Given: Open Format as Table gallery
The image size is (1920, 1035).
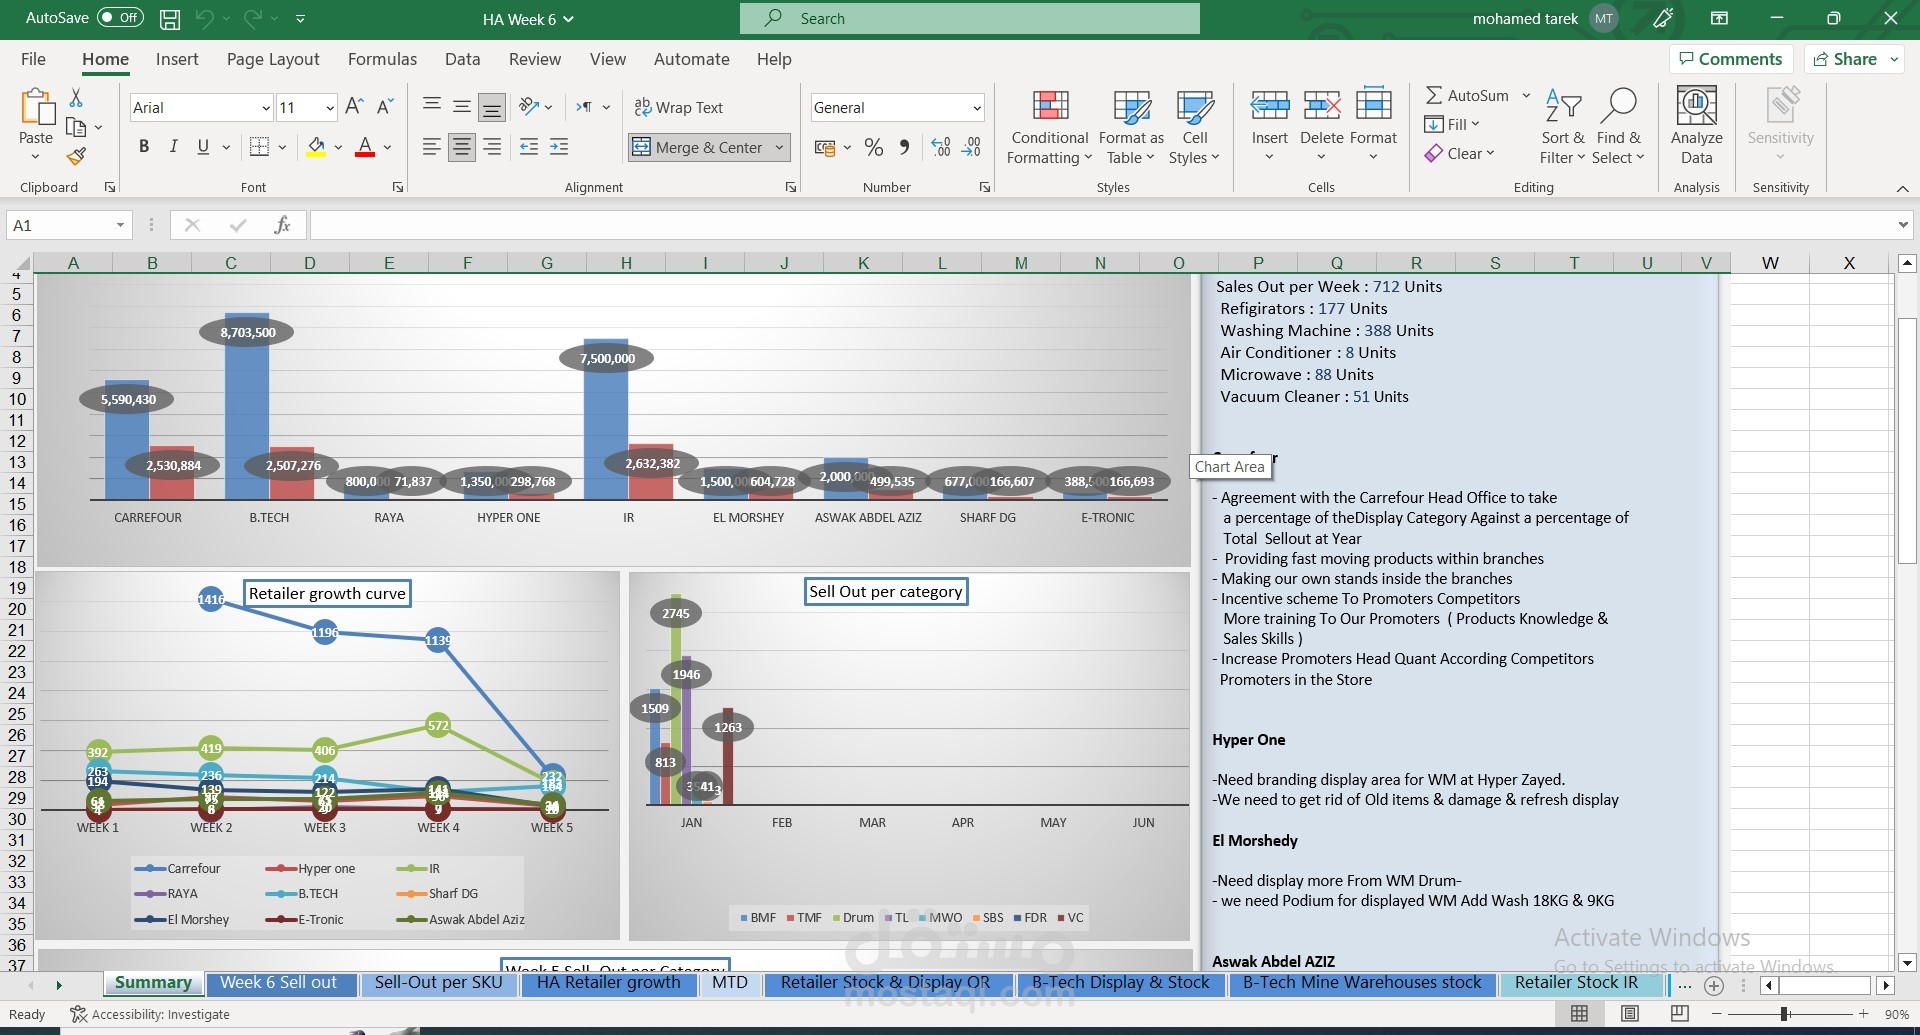Looking at the screenshot, I should click(x=1131, y=127).
